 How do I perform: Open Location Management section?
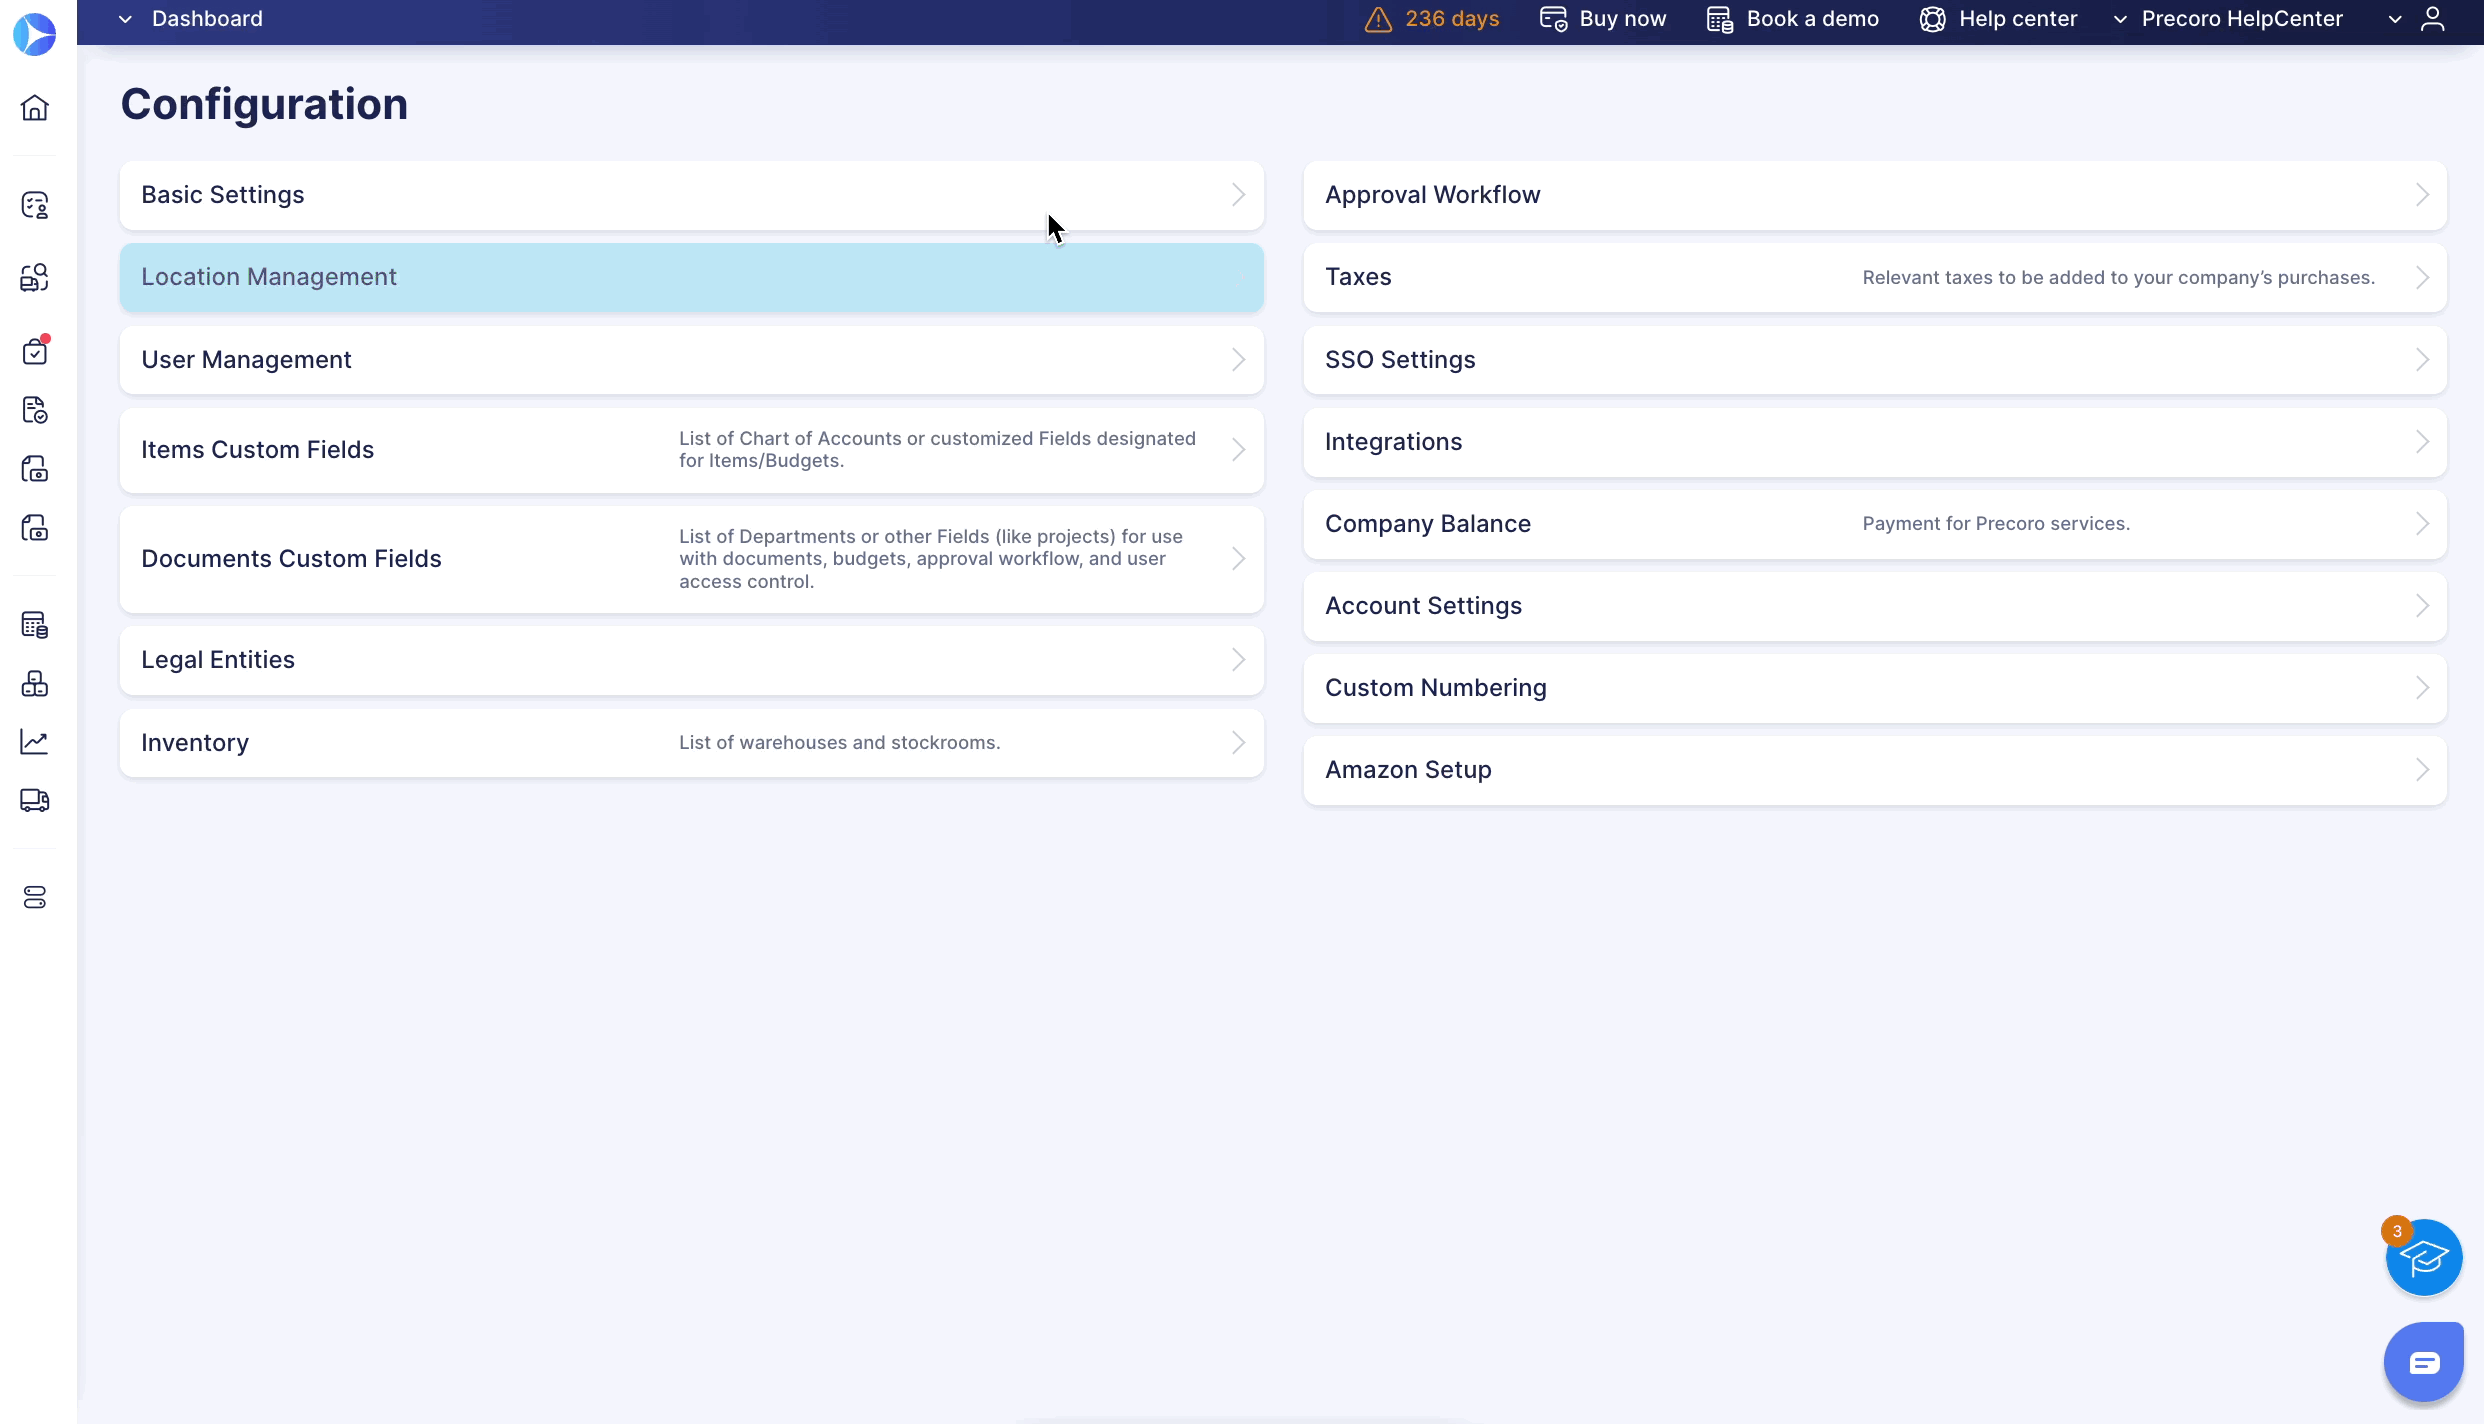[x=692, y=277]
